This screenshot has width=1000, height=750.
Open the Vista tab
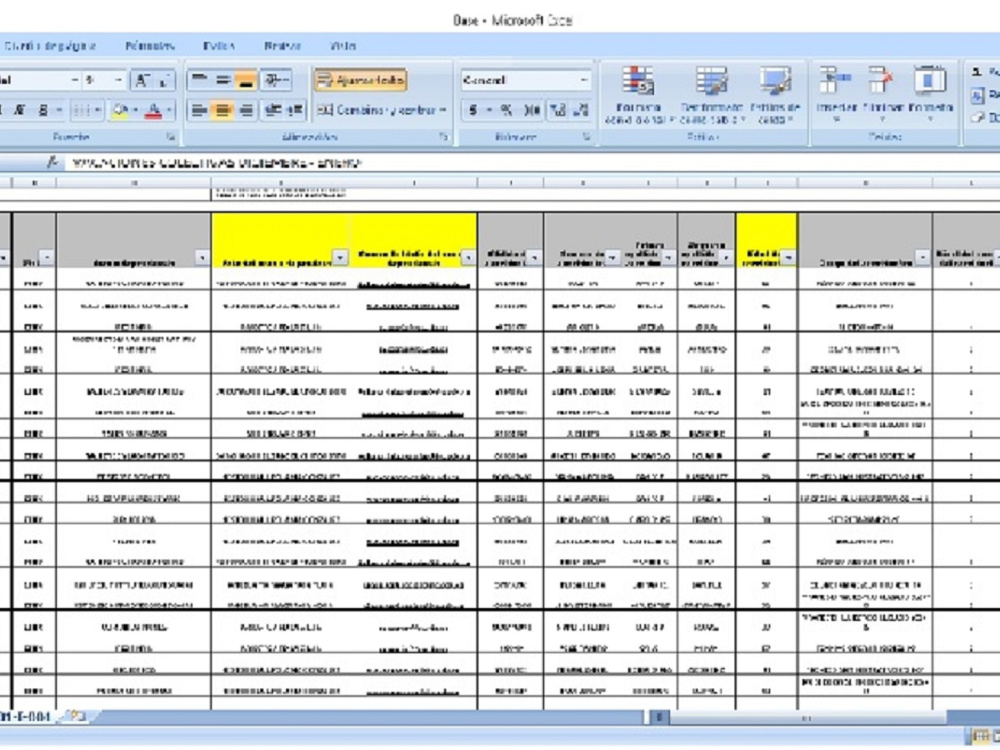click(x=343, y=46)
